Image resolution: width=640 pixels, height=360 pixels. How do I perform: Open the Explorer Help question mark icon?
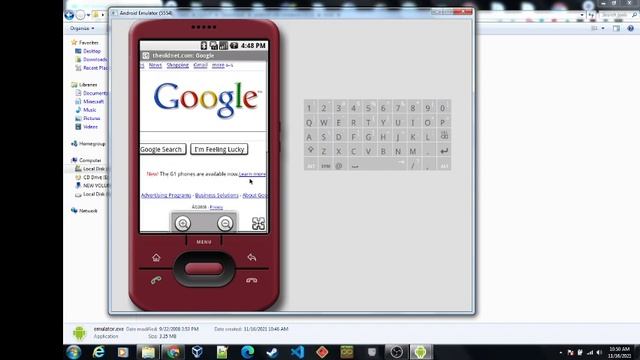click(x=631, y=28)
